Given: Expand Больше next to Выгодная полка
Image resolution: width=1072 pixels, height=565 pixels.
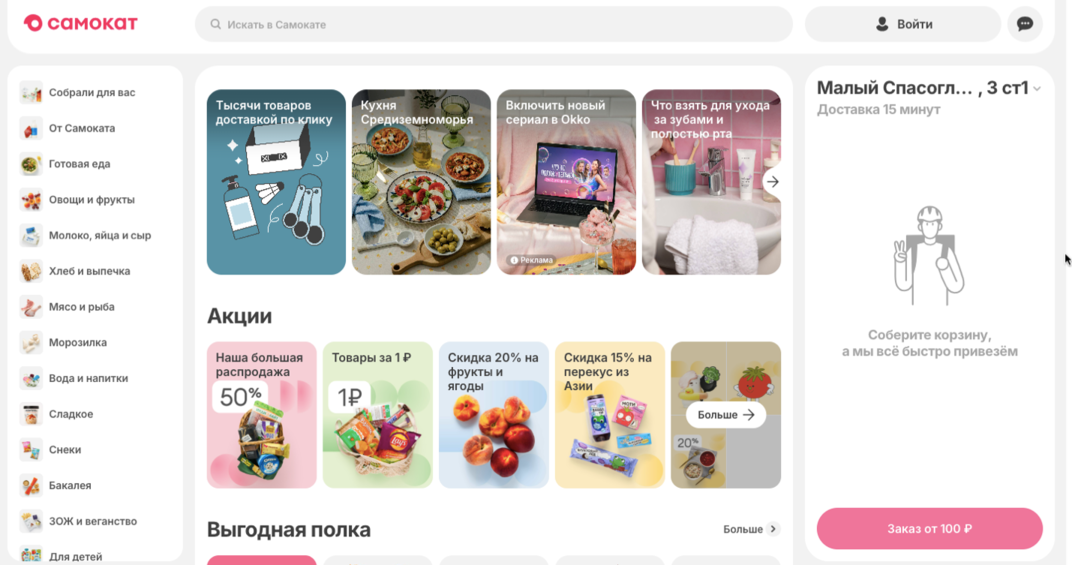Looking at the screenshot, I should point(751,529).
